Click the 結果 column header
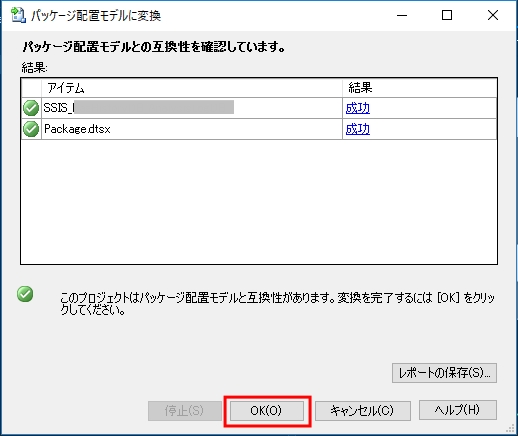The image size is (518, 436). click(419, 88)
